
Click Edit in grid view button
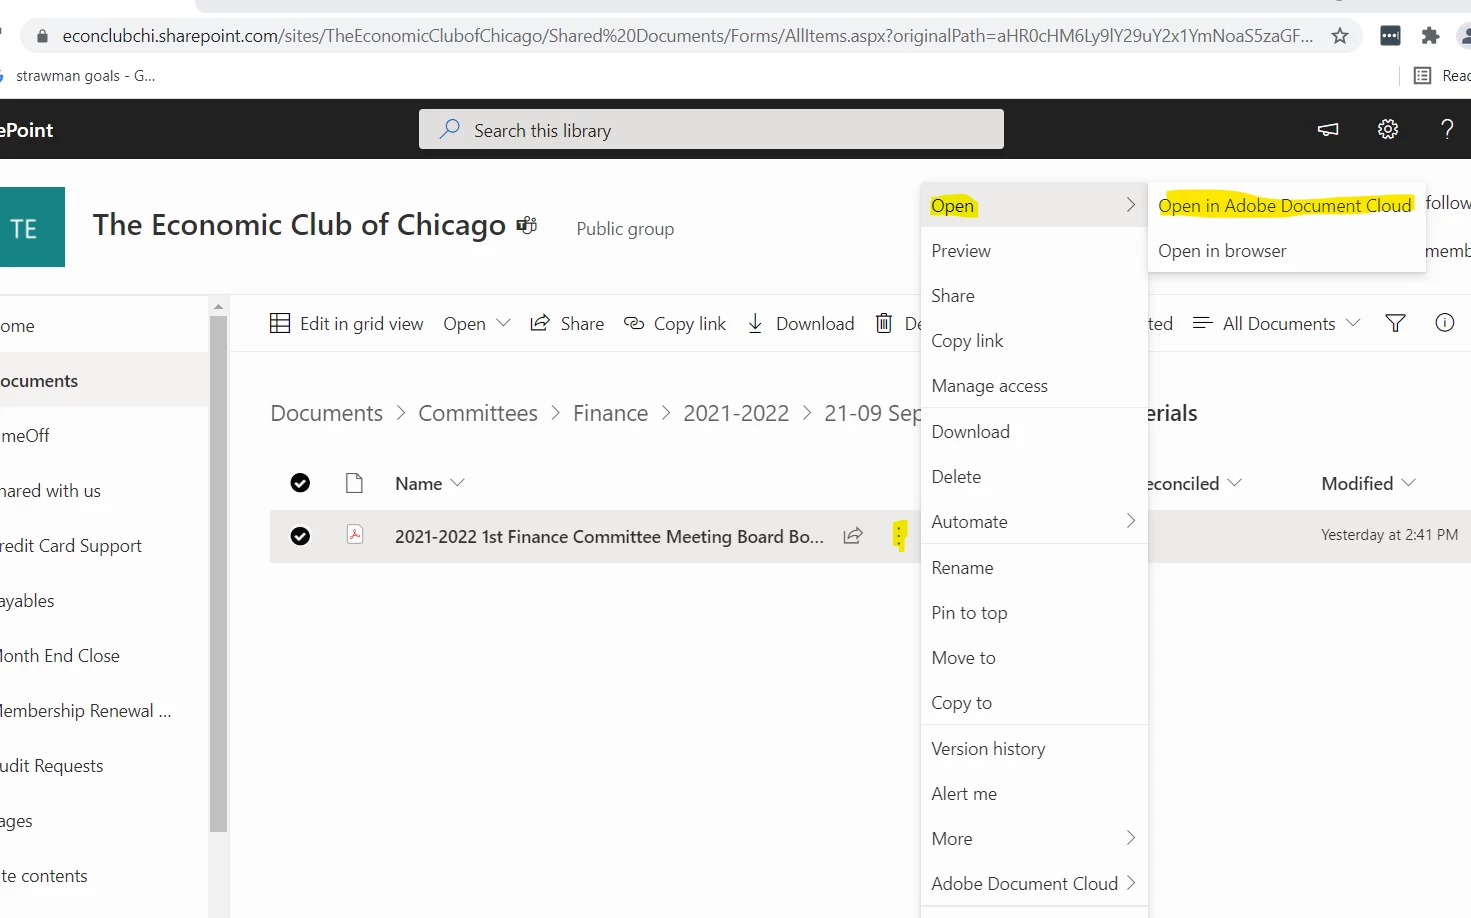click(x=347, y=323)
